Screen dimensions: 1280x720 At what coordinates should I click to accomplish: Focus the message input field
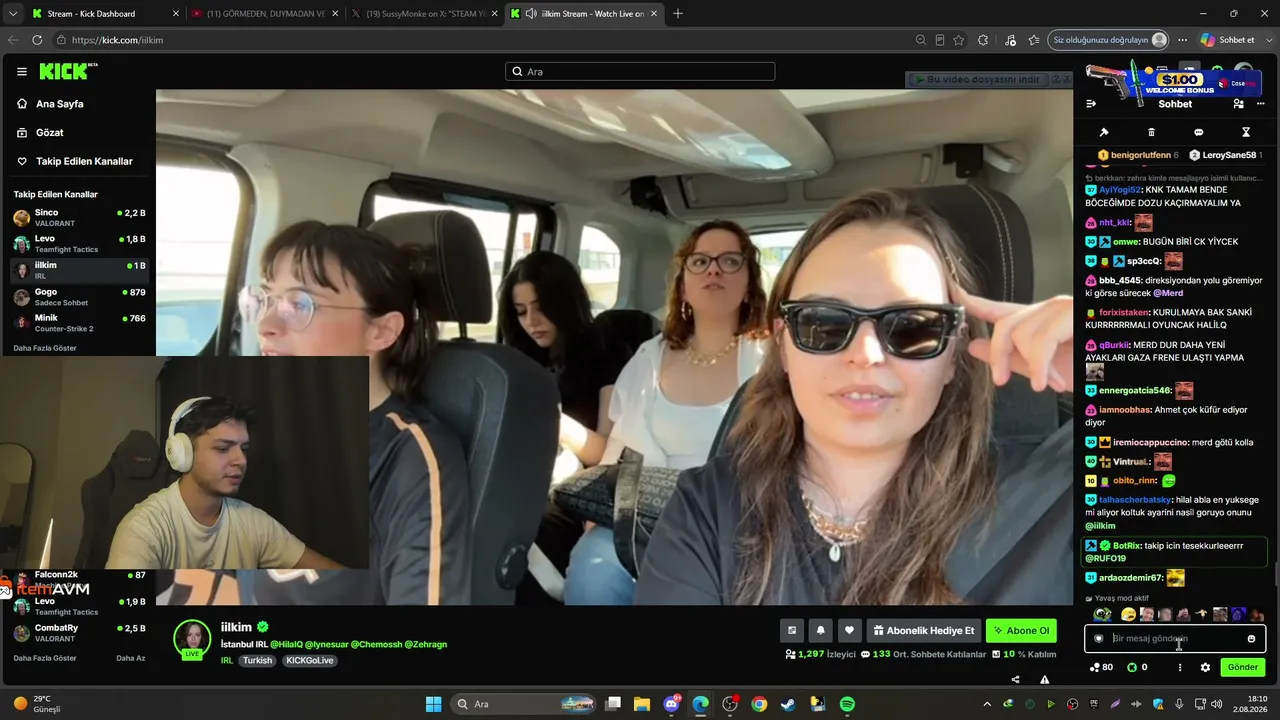point(1175,638)
